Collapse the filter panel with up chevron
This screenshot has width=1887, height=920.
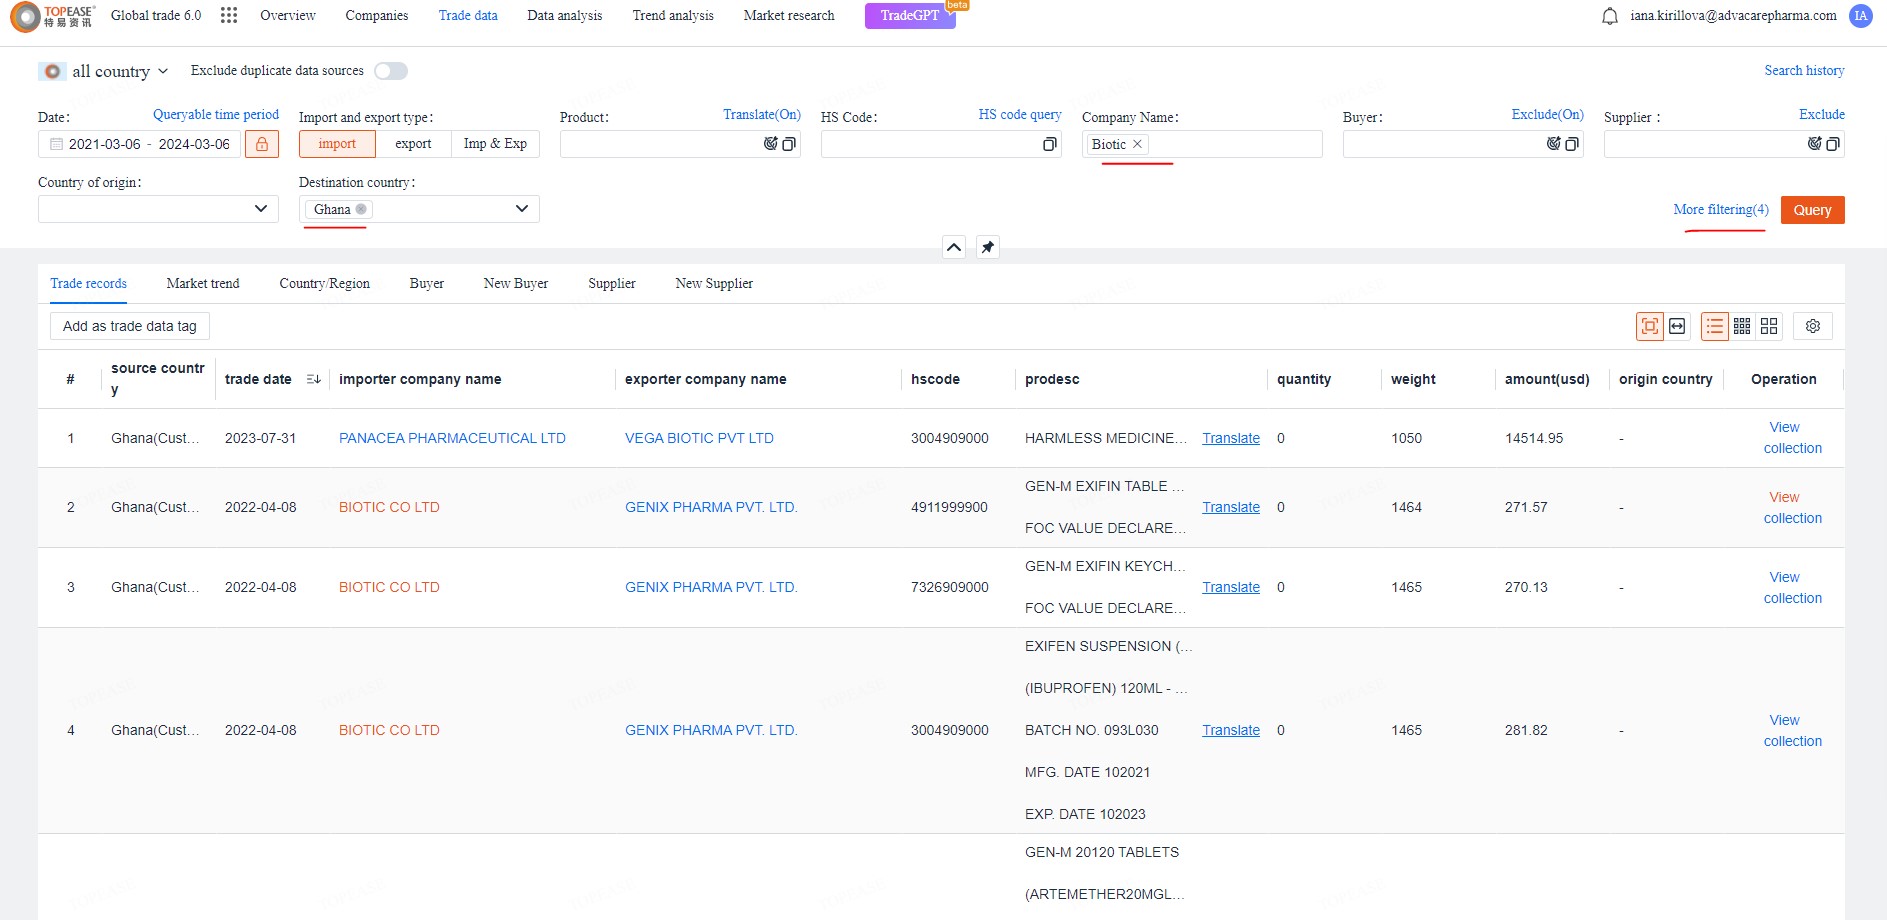click(954, 247)
